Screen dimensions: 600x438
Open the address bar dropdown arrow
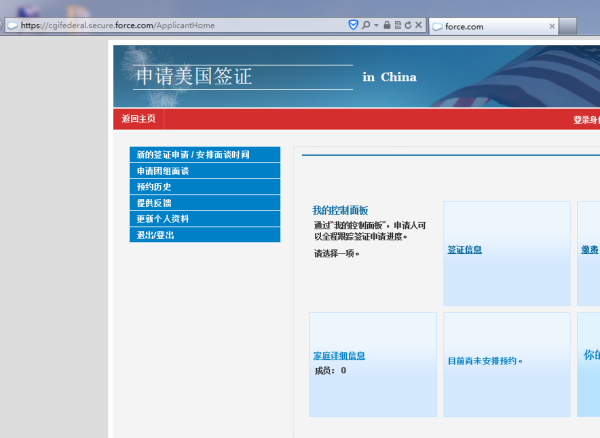tap(375, 25)
